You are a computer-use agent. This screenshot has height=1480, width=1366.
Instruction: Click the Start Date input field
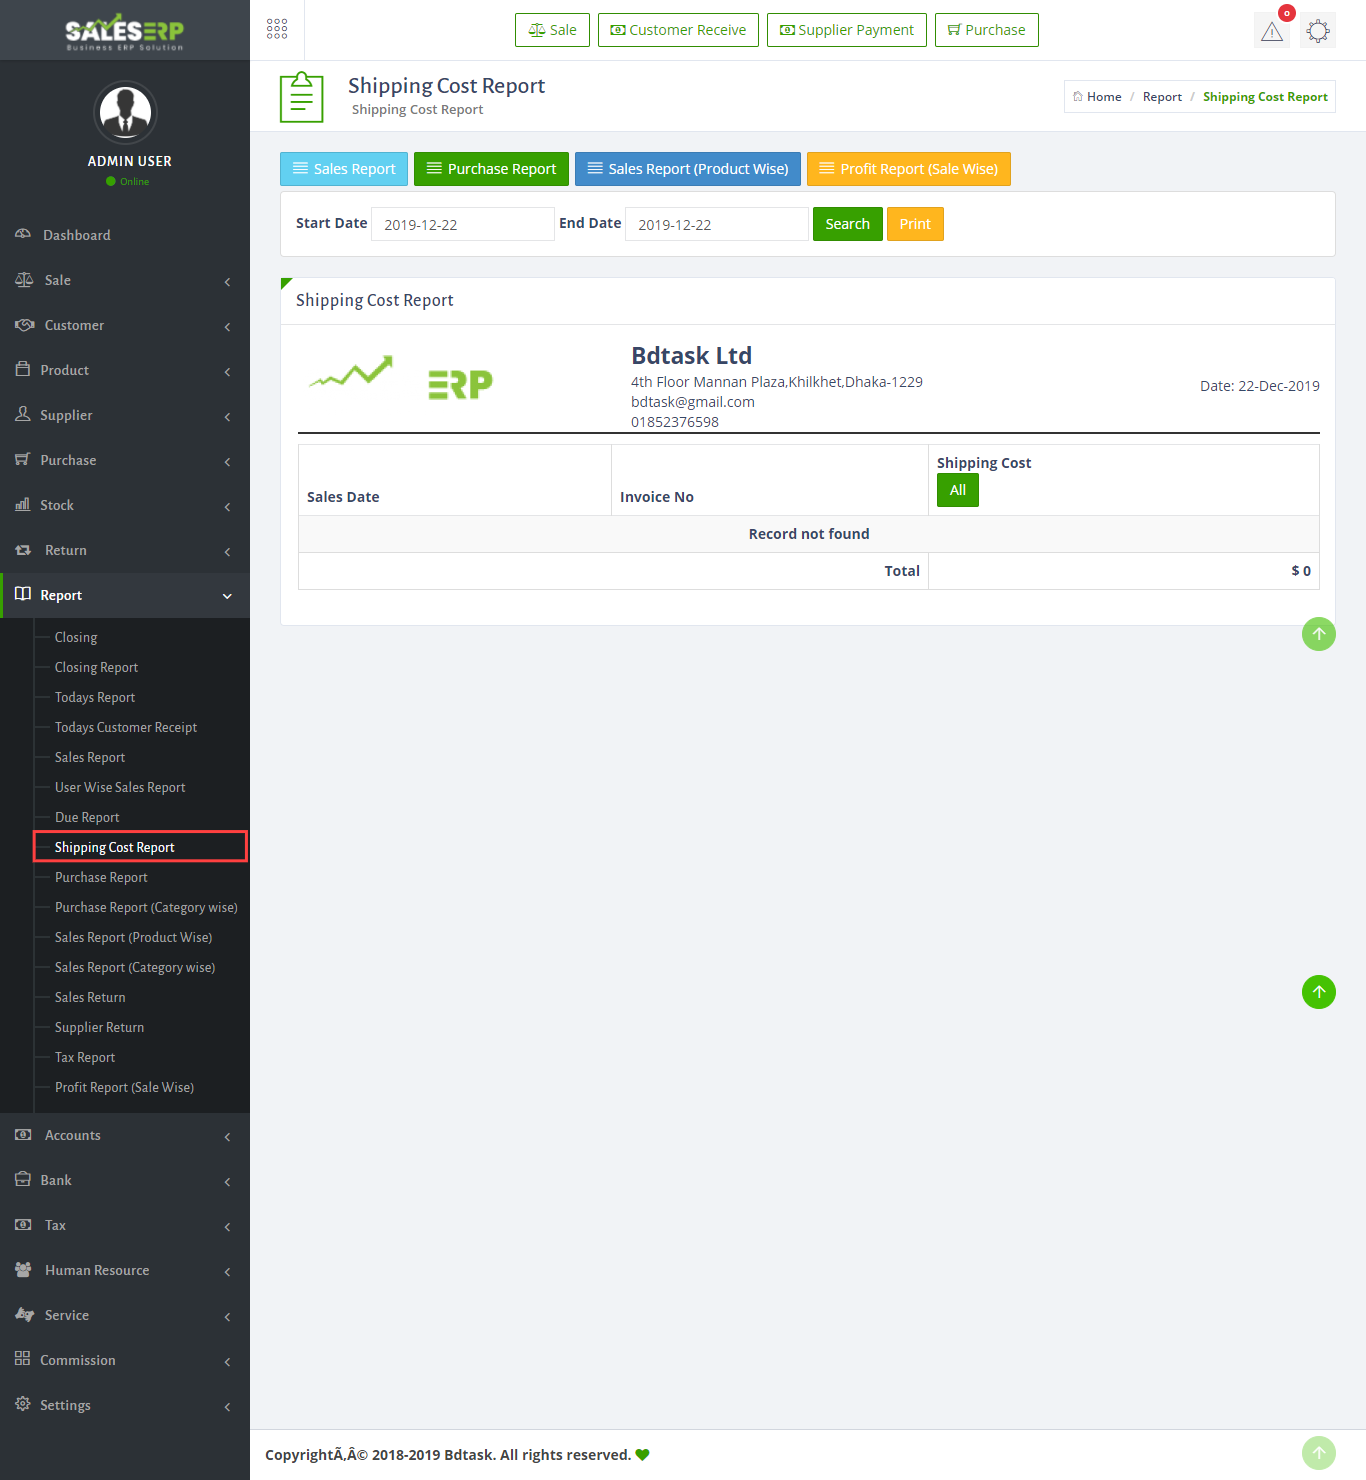pyautogui.click(x=462, y=224)
